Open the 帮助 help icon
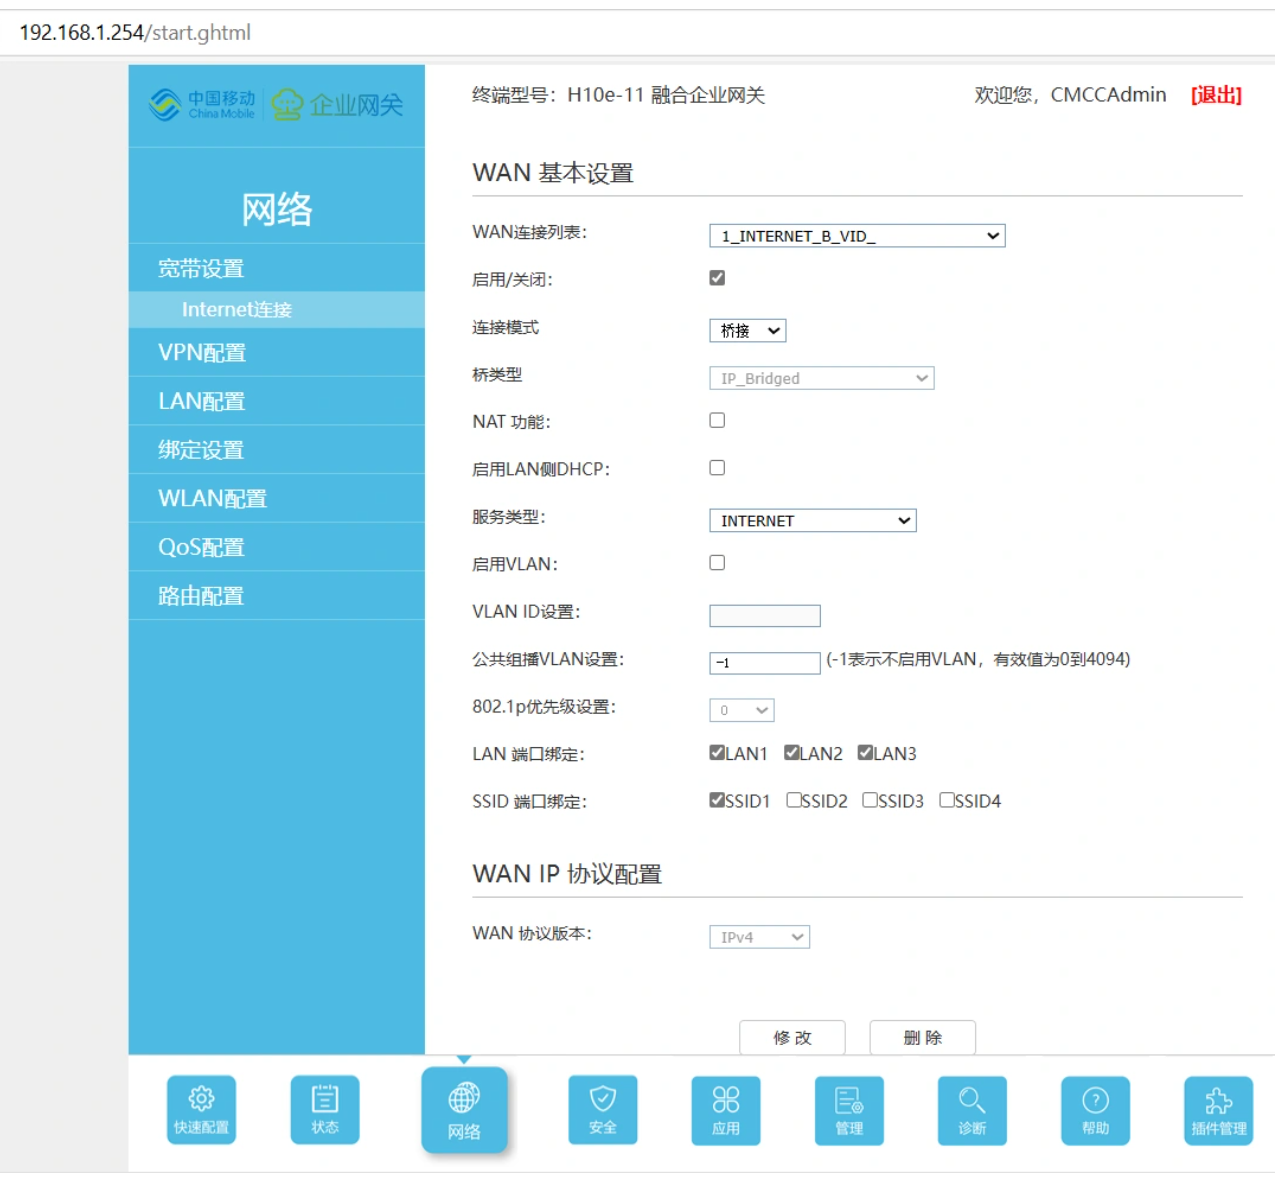The image size is (1285, 1178). tap(1095, 1110)
